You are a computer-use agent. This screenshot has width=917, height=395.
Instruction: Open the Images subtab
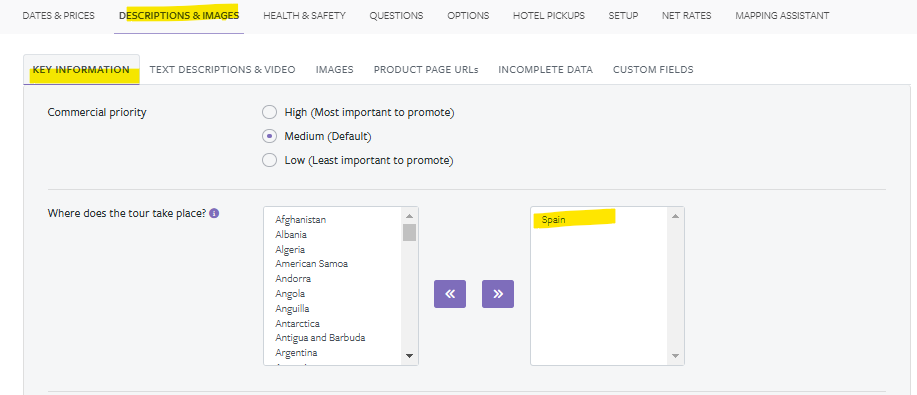[335, 70]
